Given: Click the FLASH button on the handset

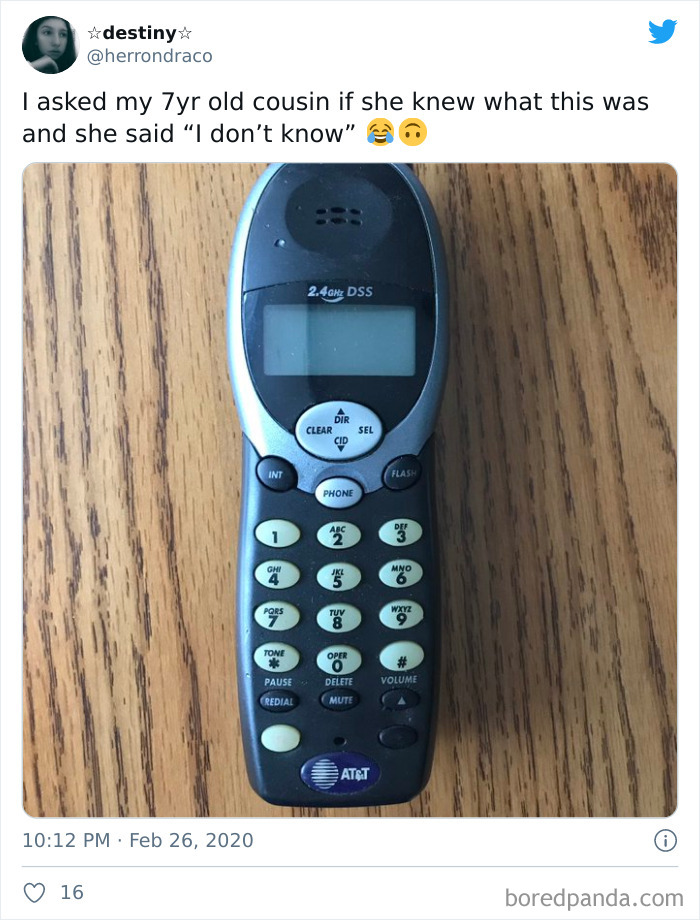Looking at the screenshot, I should click(403, 473).
